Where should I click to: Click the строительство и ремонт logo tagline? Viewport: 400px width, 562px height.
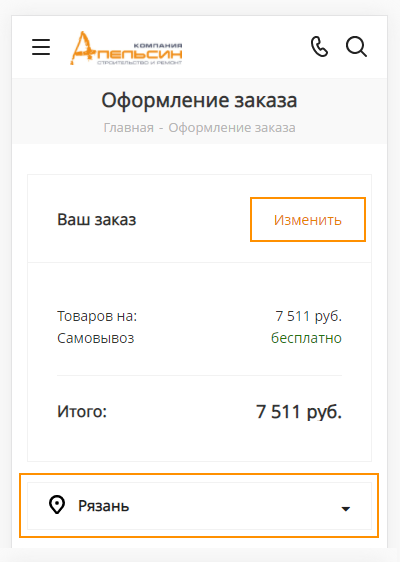(139, 63)
